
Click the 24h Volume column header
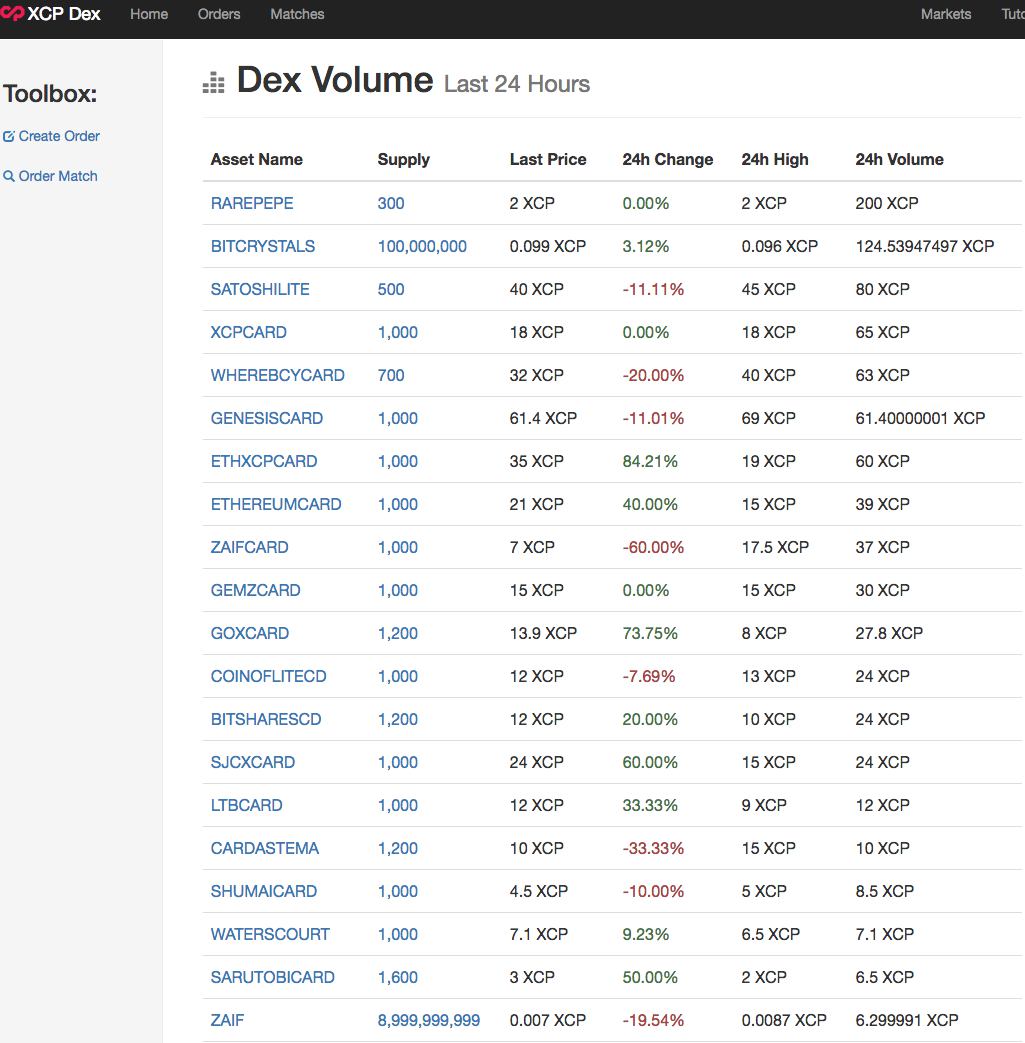coord(899,160)
